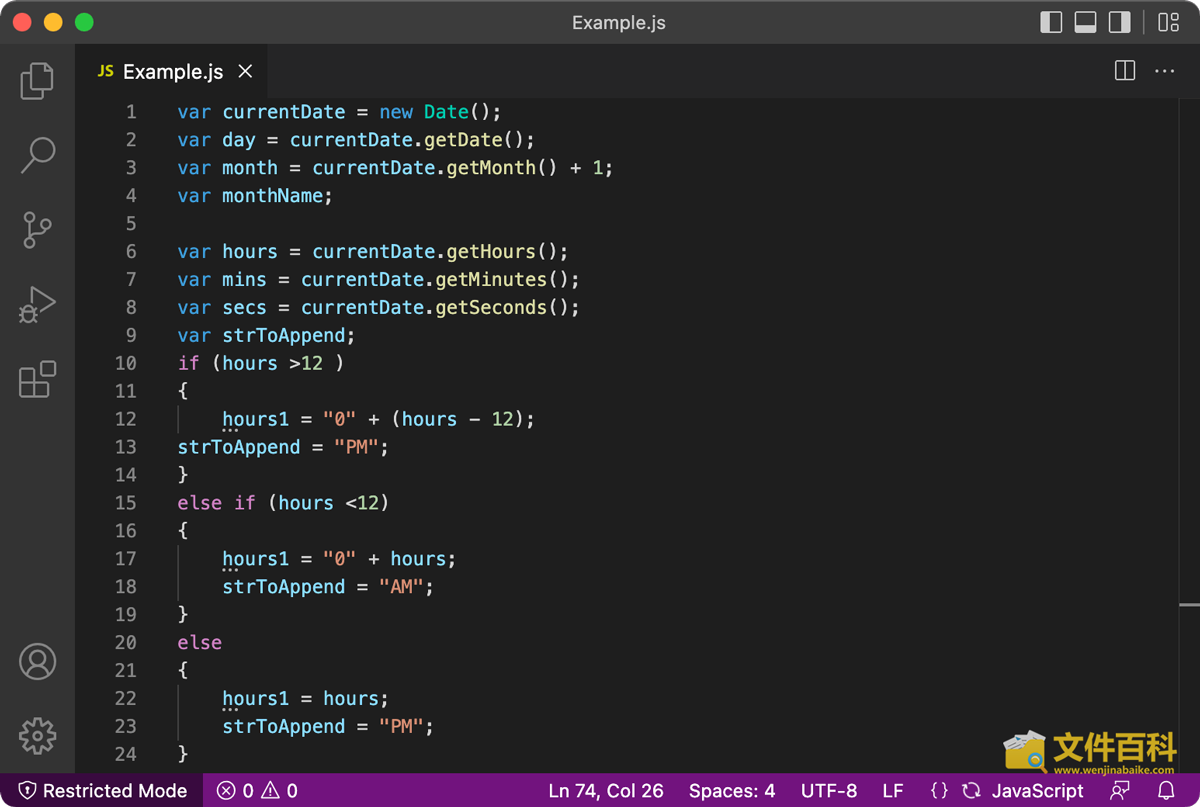Open the editor More Actions menu
Viewport: 1200px width, 807px height.
pyautogui.click(x=1165, y=71)
